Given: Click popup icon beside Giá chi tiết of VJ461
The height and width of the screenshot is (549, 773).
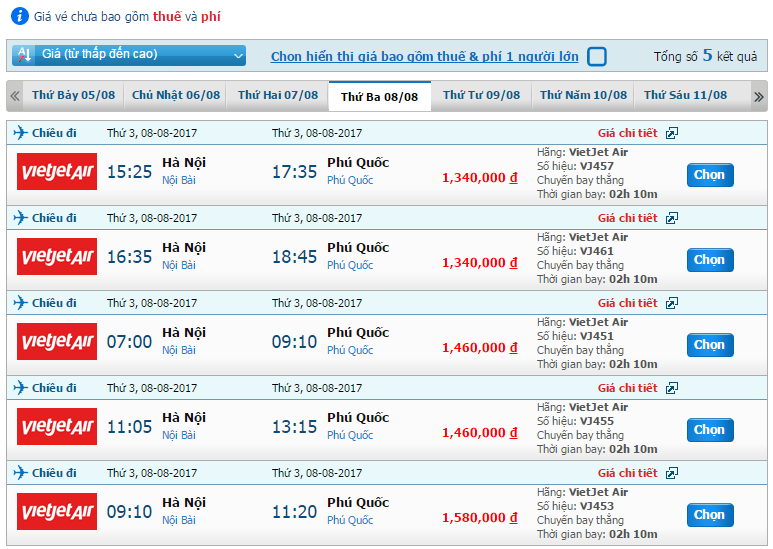Looking at the screenshot, I should (x=672, y=218).
